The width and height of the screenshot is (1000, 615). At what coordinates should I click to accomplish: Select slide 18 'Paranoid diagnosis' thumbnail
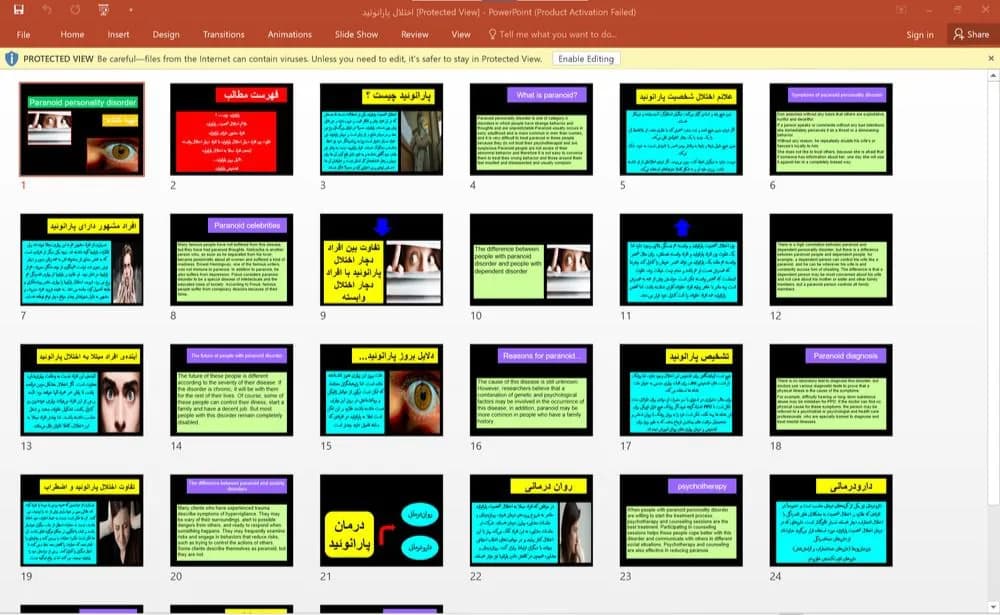831,390
